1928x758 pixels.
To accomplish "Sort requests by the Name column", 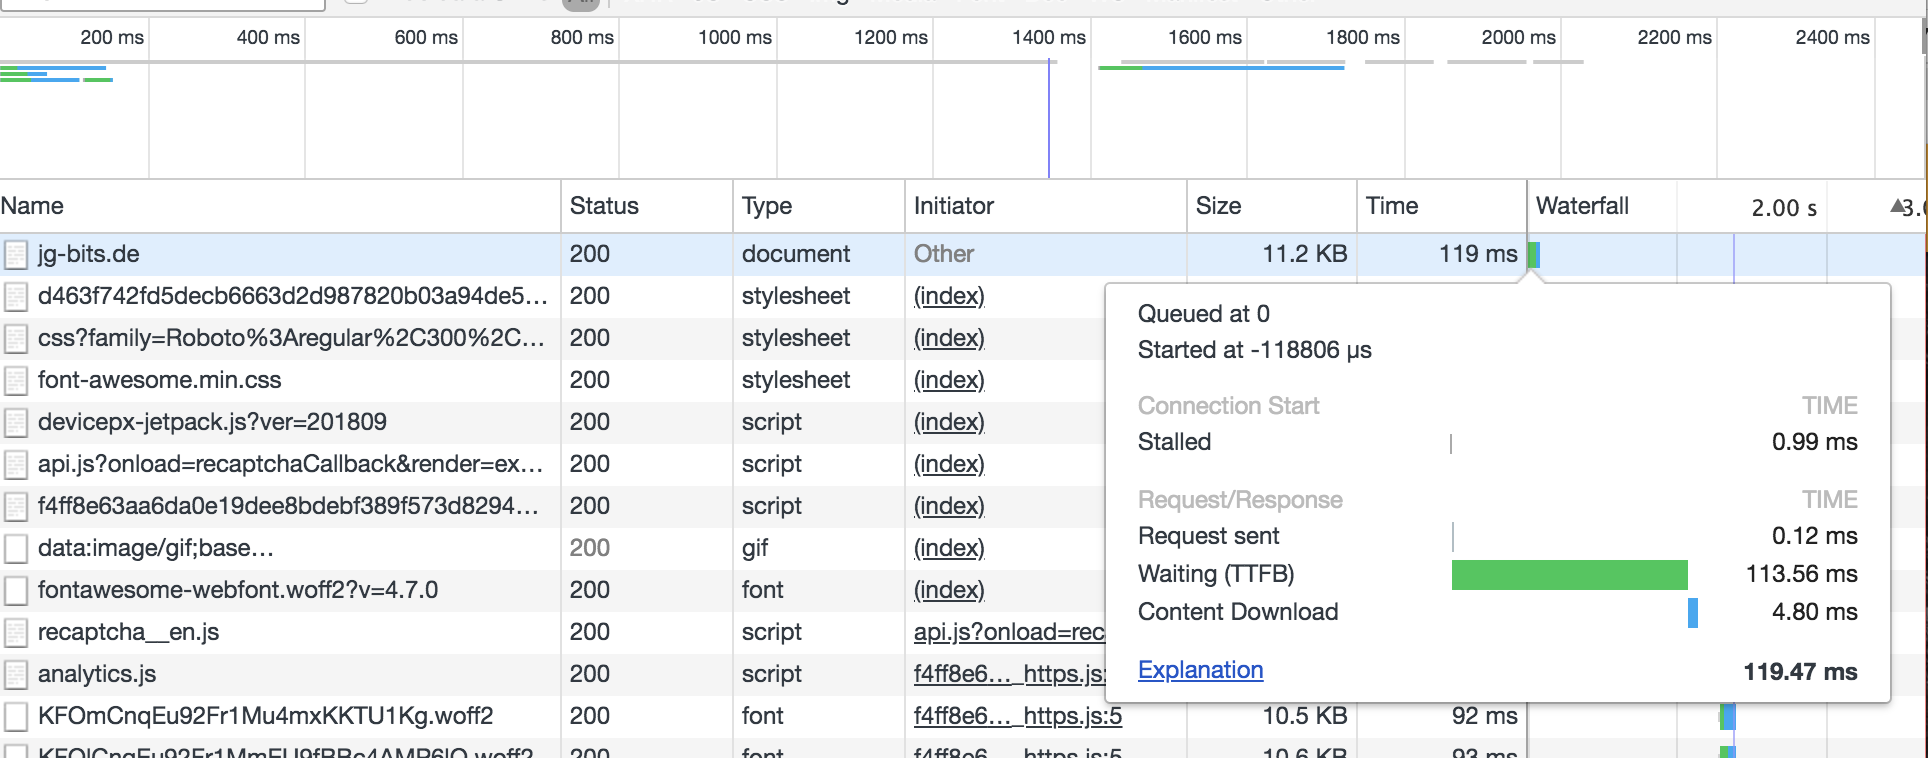I will point(32,206).
